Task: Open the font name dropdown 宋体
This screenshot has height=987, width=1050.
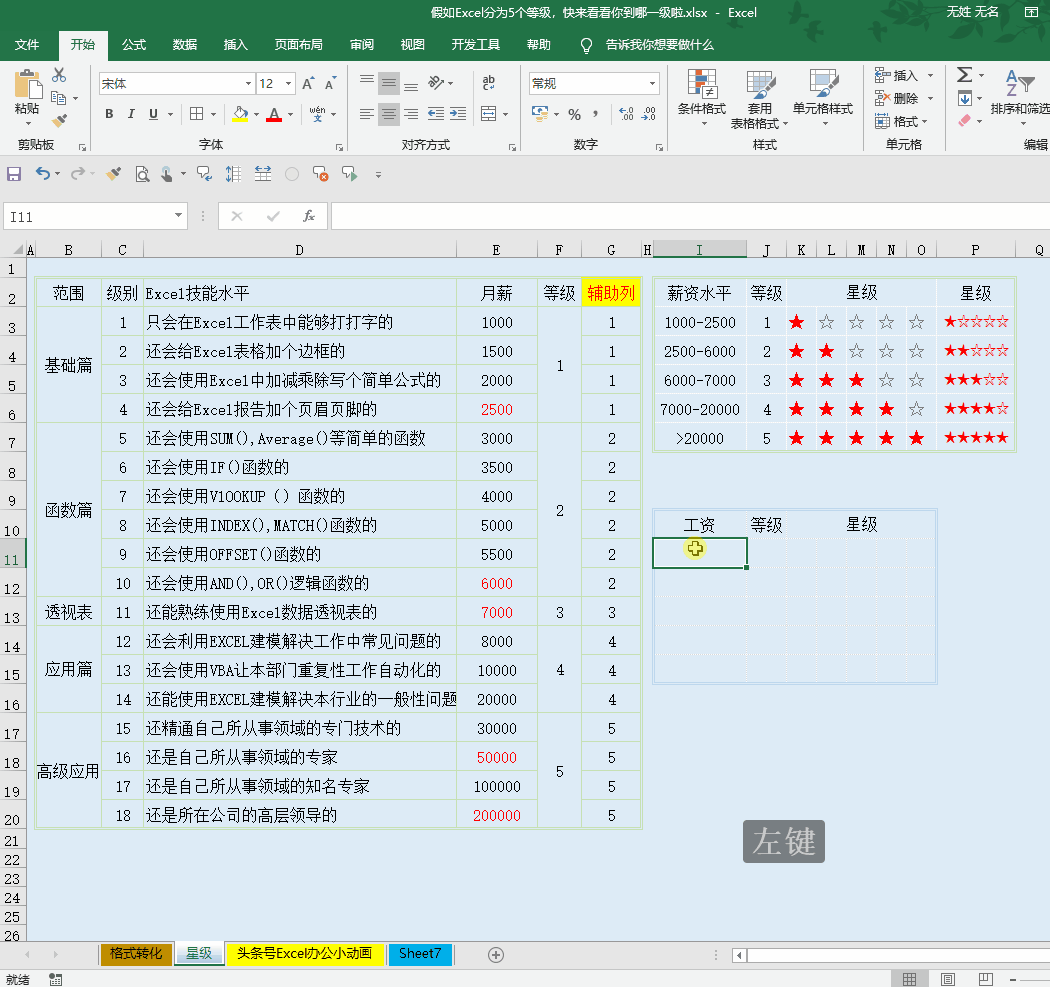Action: pos(248,84)
